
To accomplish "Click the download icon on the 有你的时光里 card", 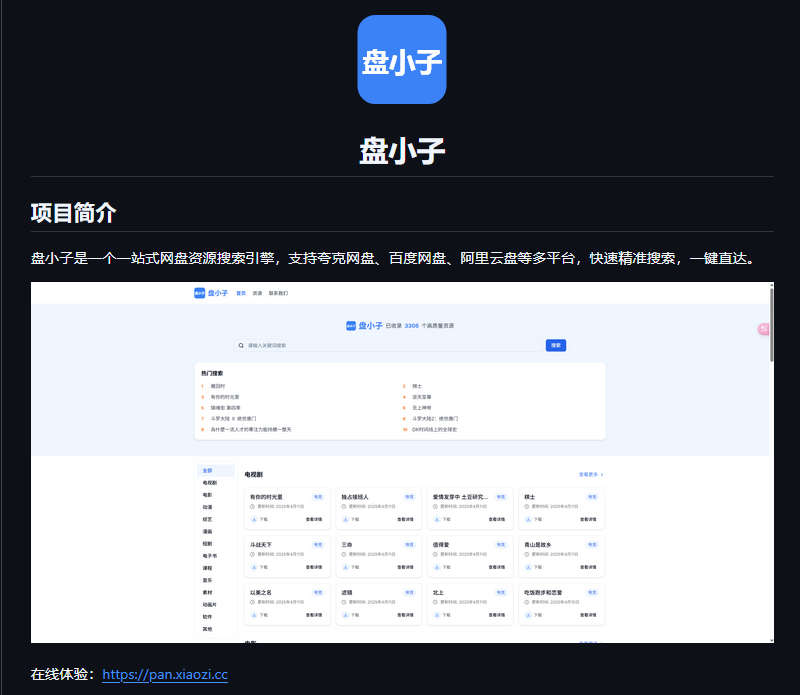I will (254, 519).
